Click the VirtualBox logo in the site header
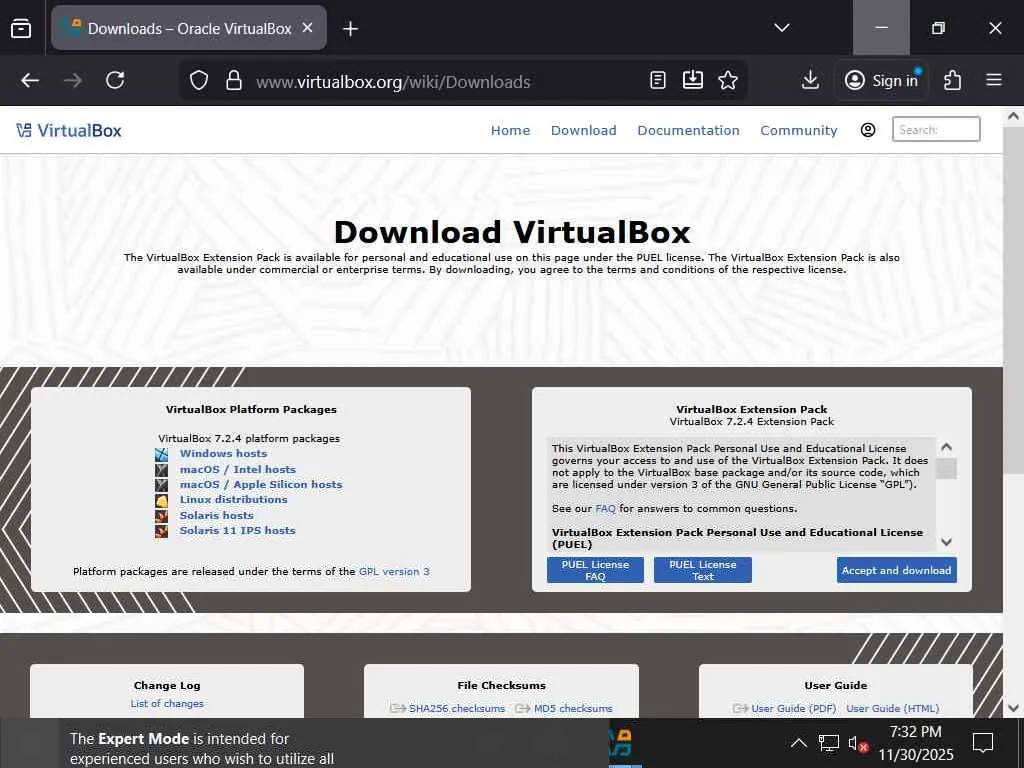This screenshot has width=1024, height=768. point(69,131)
